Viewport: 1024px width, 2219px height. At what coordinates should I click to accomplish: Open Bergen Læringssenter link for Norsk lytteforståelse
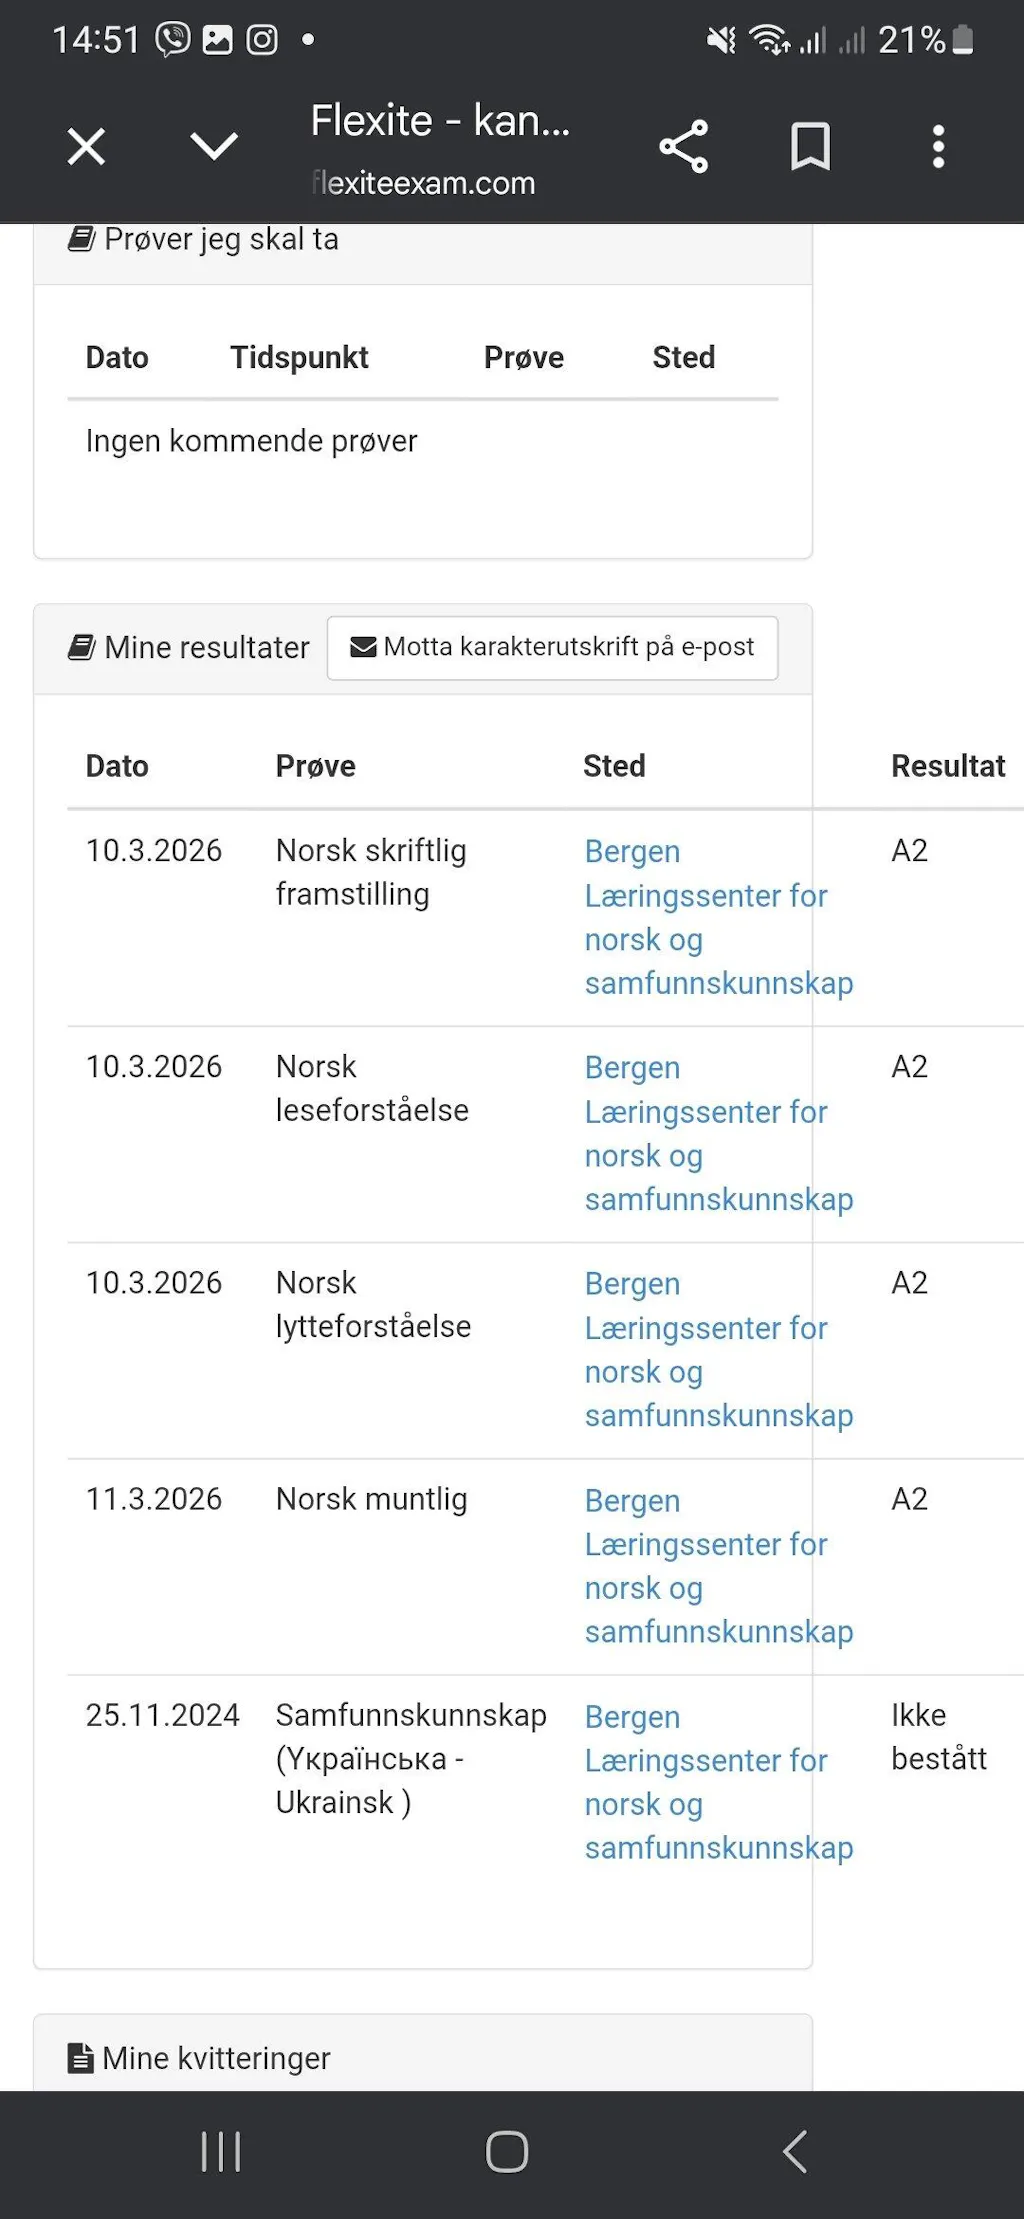706,1349
